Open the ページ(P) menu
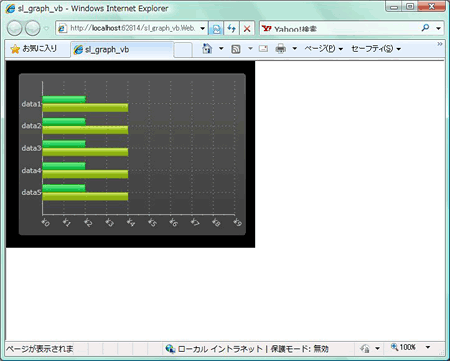450x361 pixels. click(x=323, y=49)
